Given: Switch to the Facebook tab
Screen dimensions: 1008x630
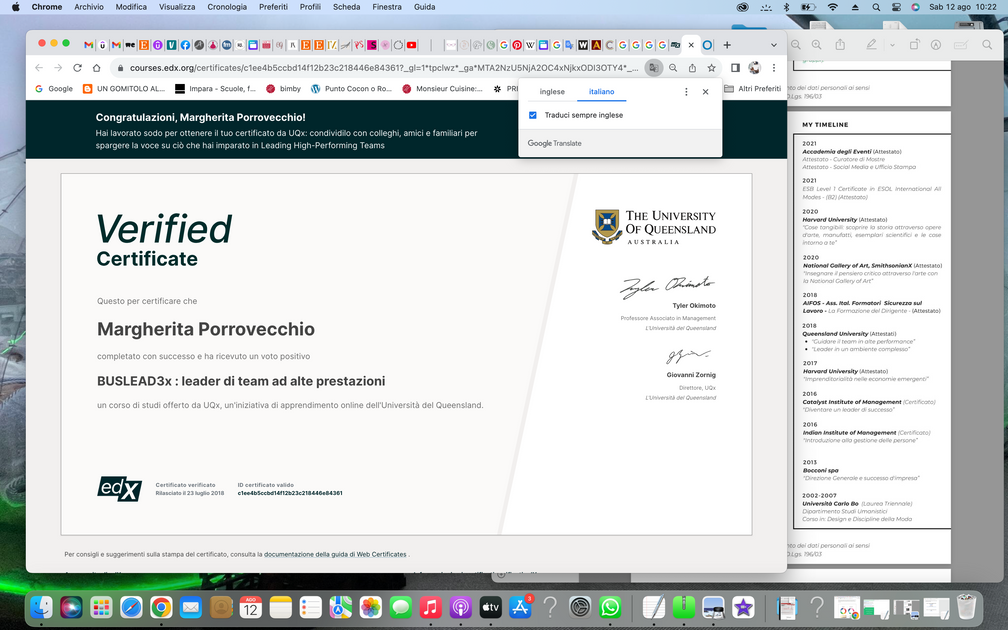Looking at the screenshot, I should (x=185, y=45).
